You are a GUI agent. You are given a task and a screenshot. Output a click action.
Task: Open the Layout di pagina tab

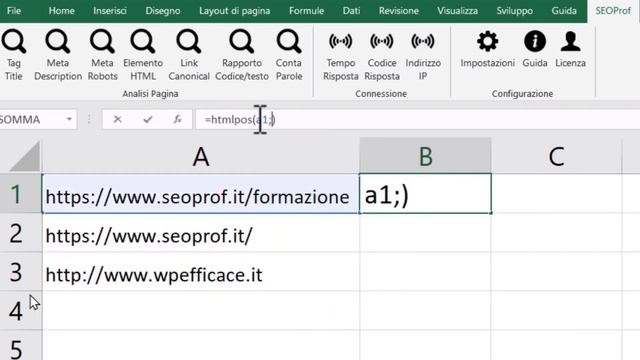coord(234,11)
